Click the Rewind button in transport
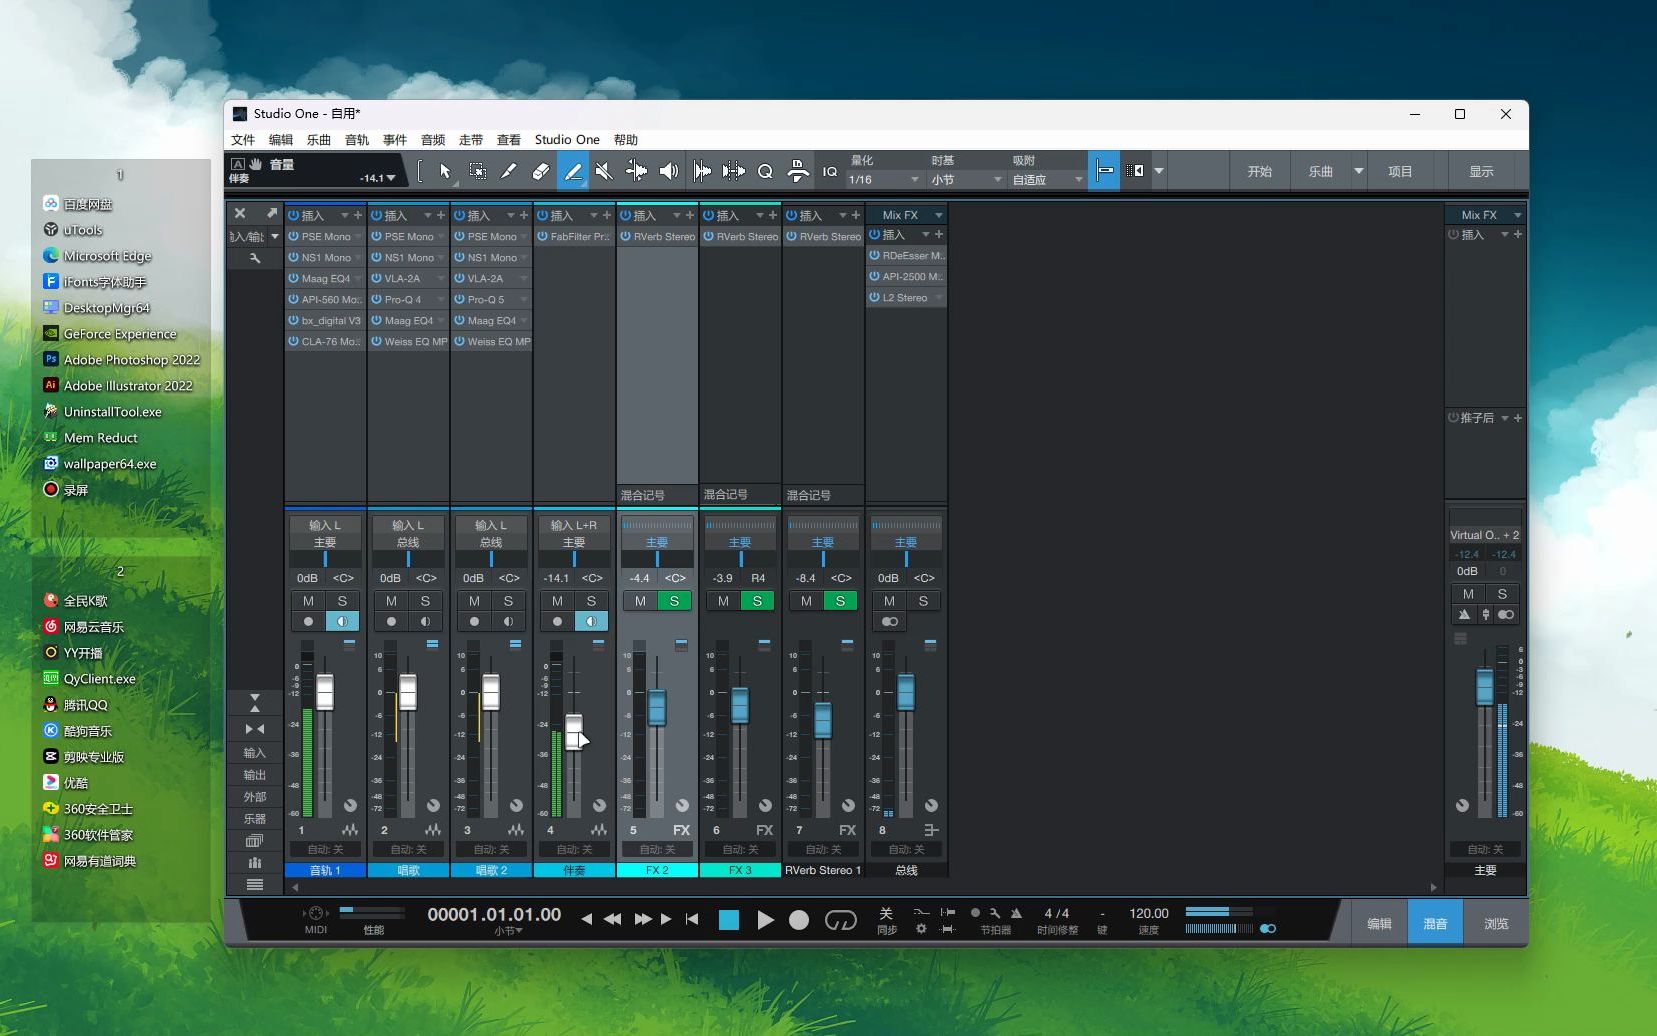The width and height of the screenshot is (1657, 1036). (x=612, y=919)
